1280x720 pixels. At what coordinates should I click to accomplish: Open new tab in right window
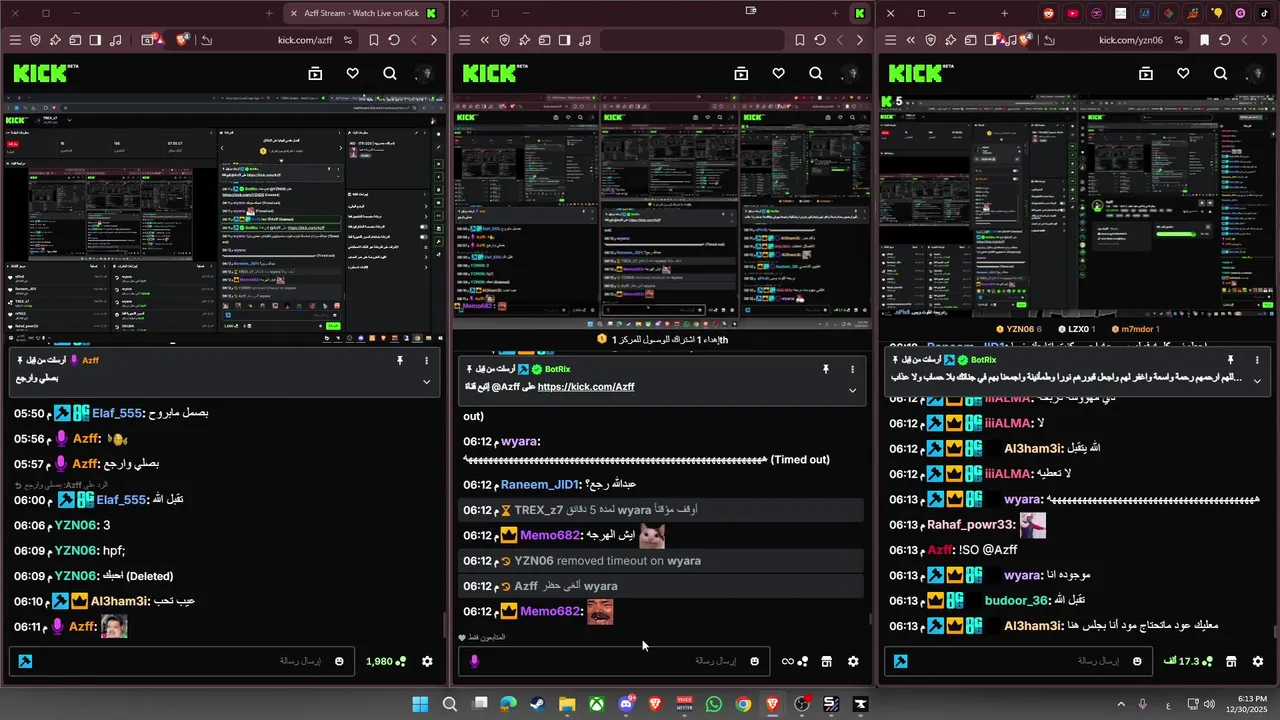point(1005,13)
